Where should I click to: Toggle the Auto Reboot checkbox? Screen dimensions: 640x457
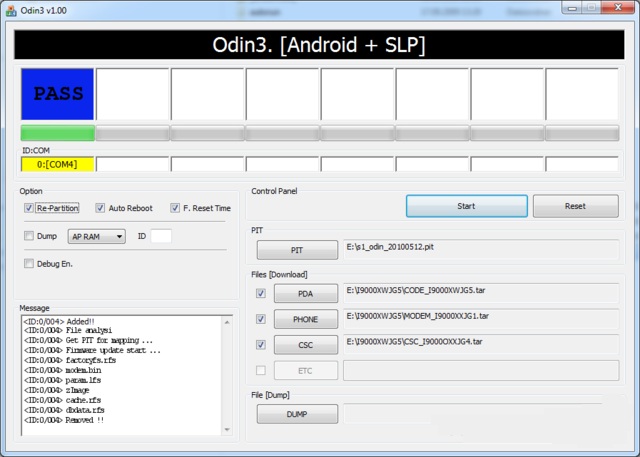[100, 208]
